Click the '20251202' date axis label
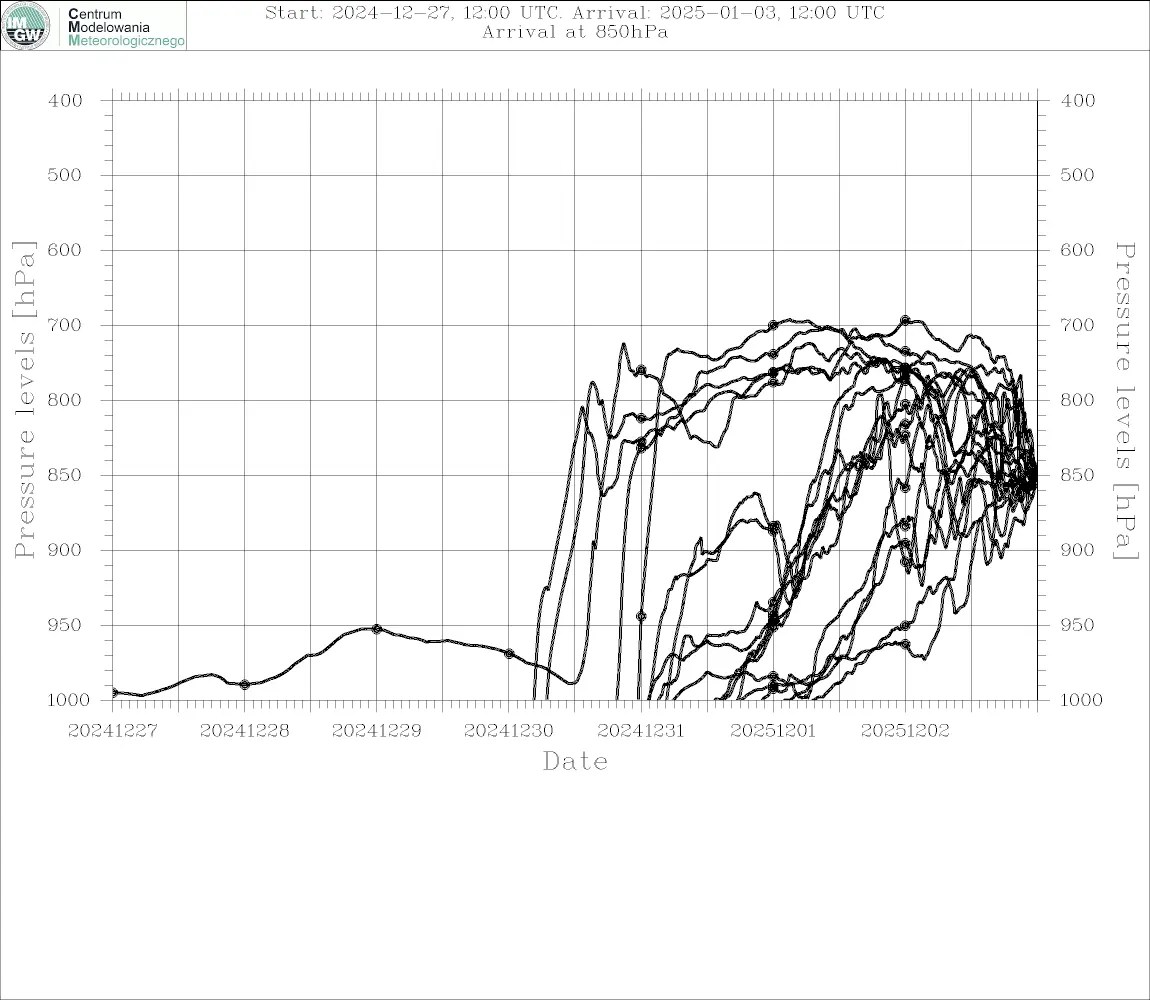Screen dimensions: 1150x1000 click(905, 731)
